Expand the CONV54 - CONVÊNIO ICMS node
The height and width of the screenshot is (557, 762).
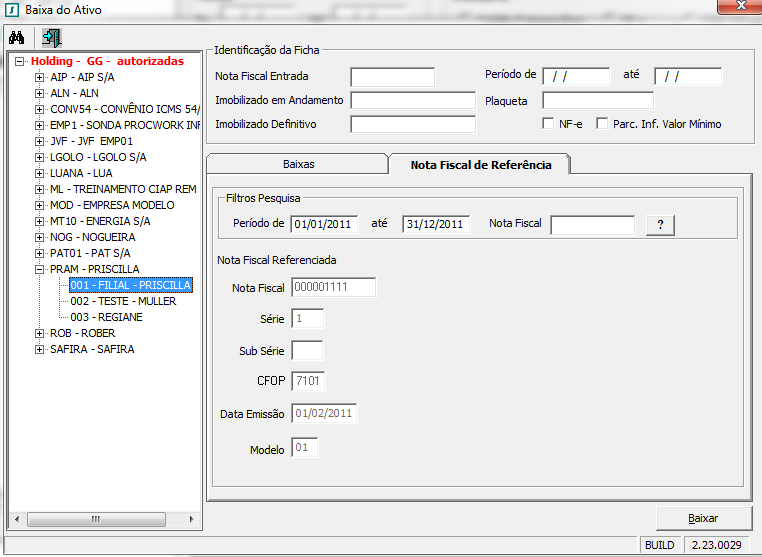39,109
